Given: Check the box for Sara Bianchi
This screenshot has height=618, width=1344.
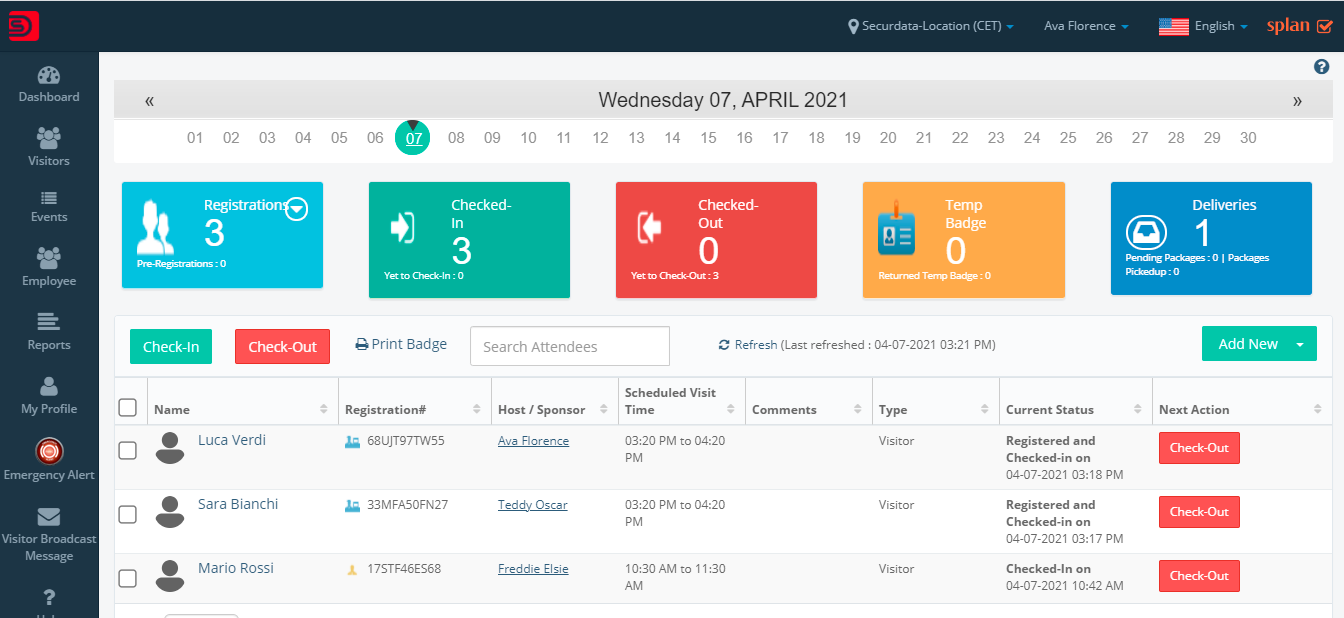Looking at the screenshot, I should point(128,514).
